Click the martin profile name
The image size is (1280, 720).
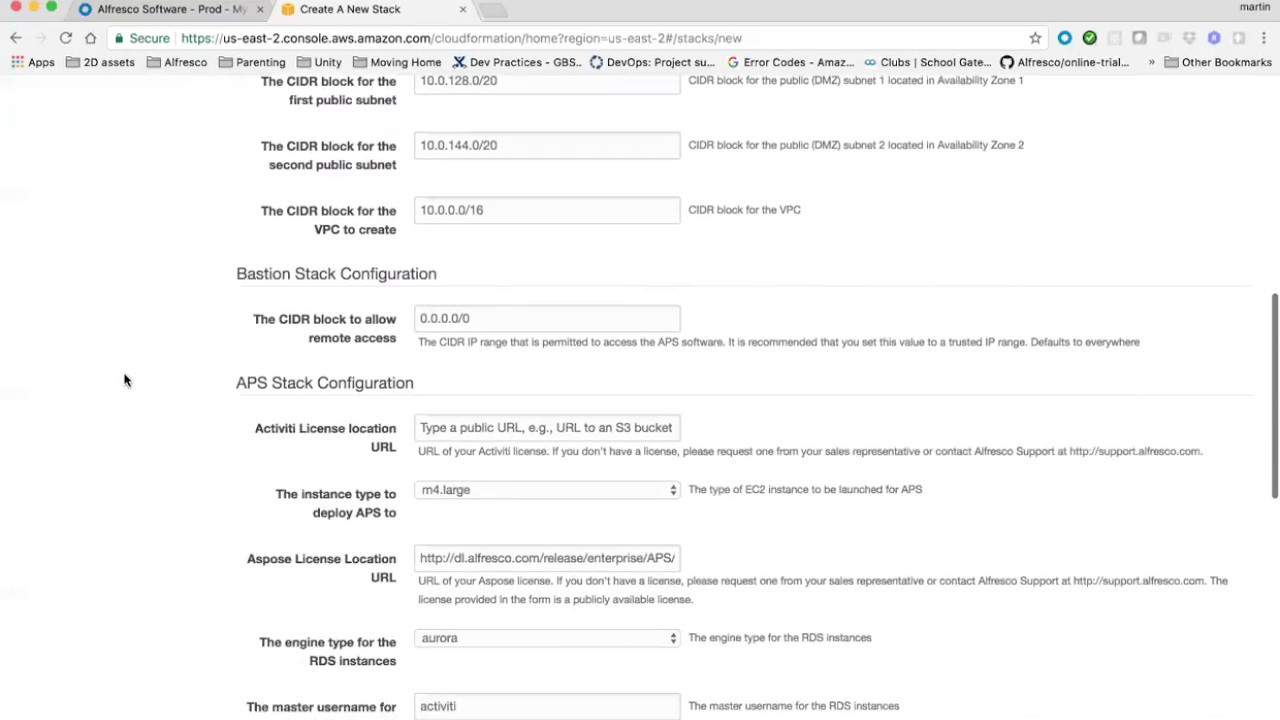(x=1254, y=7)
